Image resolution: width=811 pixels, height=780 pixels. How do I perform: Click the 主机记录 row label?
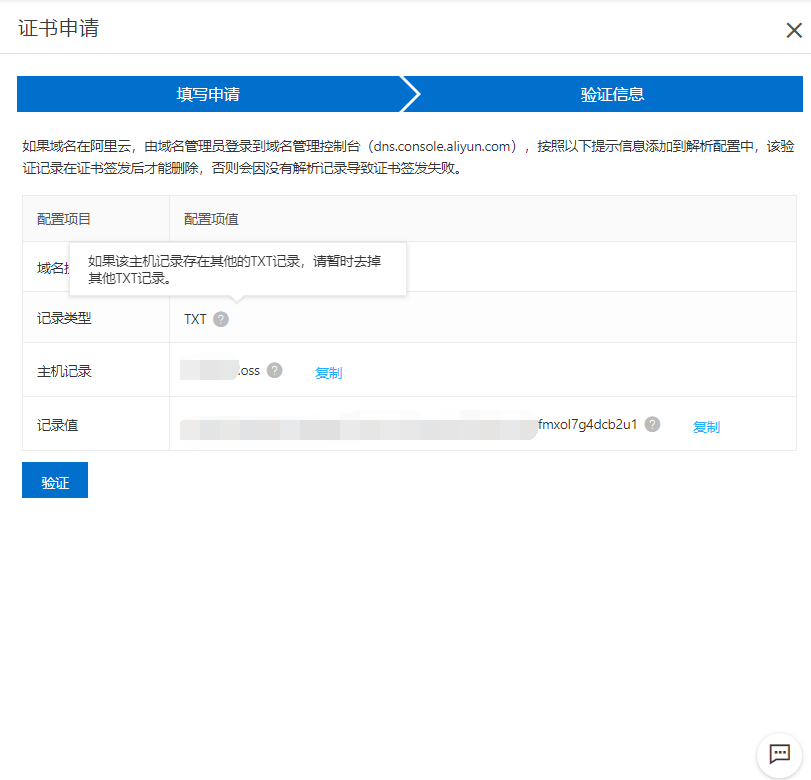(x=64, y=371)
